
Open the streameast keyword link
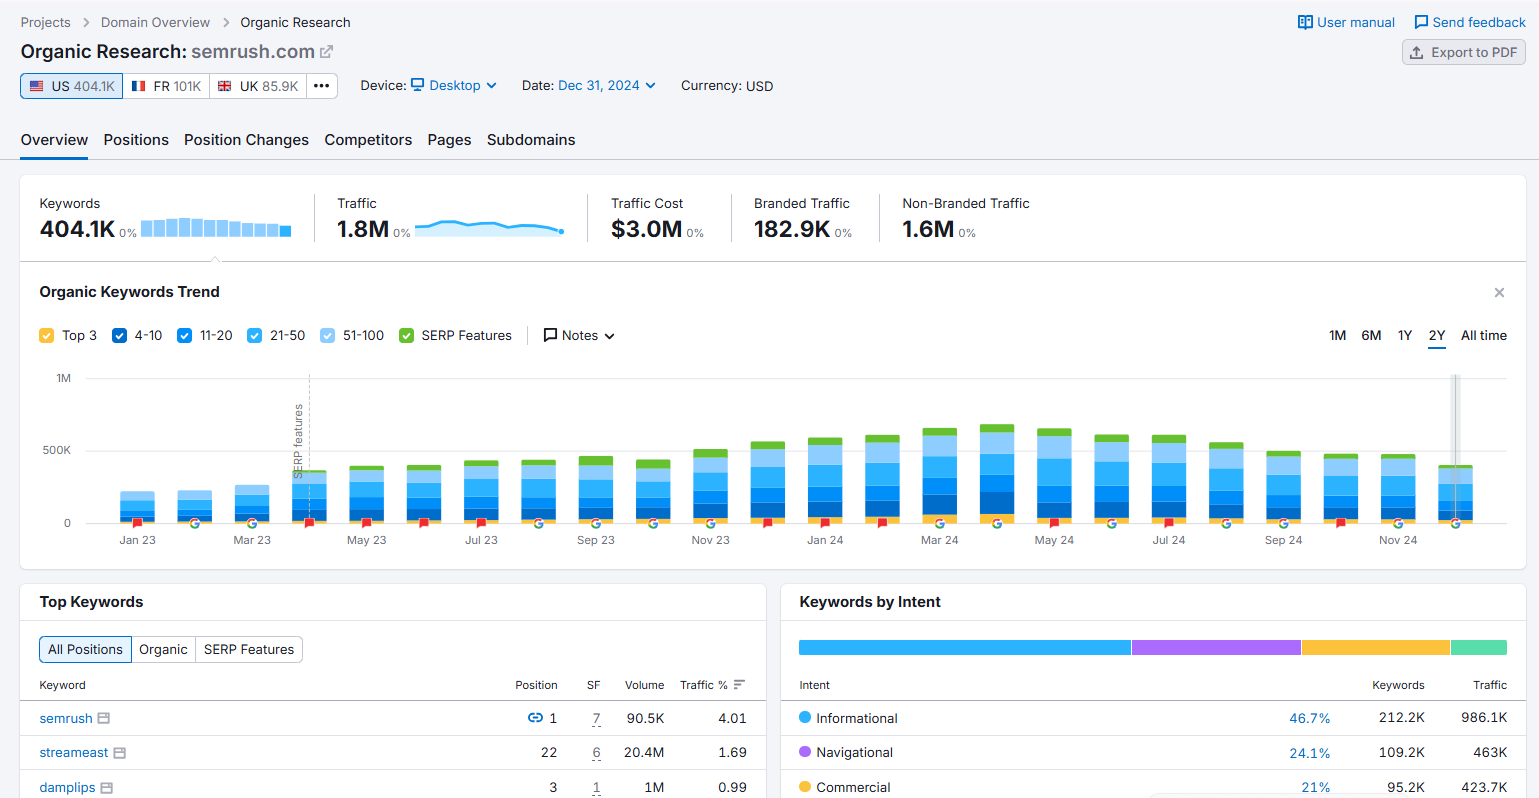pyautogui.click(x=74, y=753)
